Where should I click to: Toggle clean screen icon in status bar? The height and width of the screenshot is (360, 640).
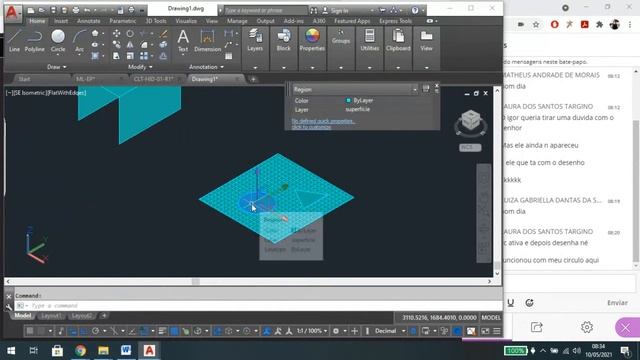click(x=485, y=331)
